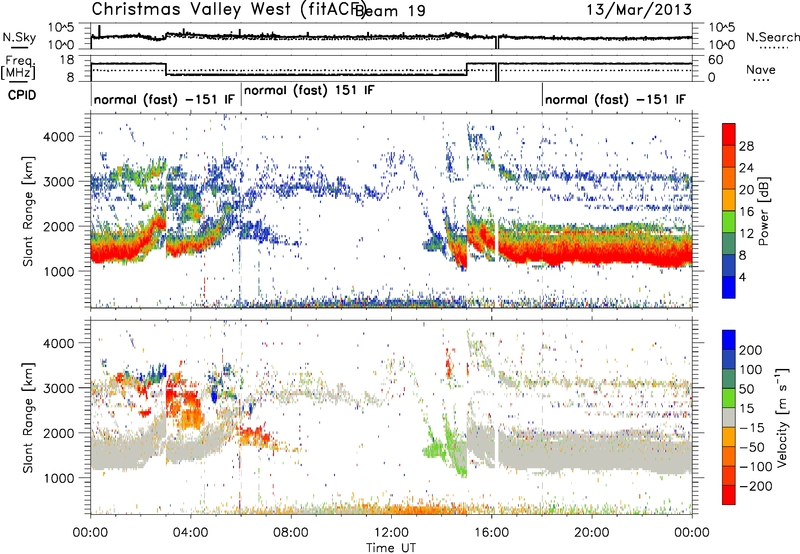Pick the blue bottom segment of Power color bar
Viewport: 800px width, 554px height.
tap(729, 287)
